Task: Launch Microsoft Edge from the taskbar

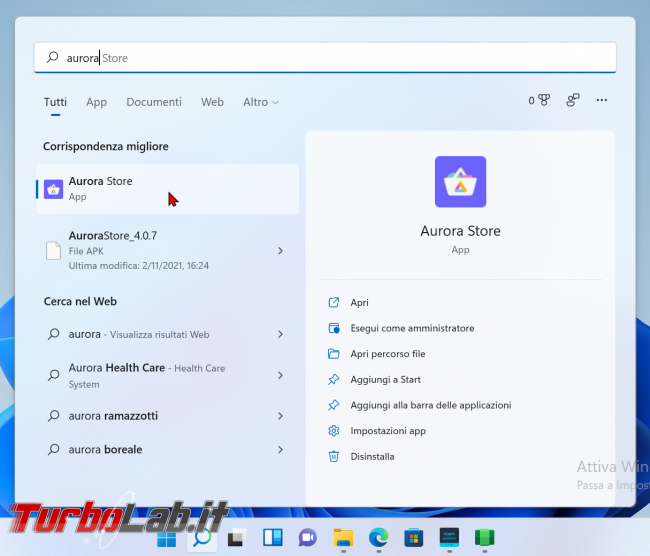Action: (x=378, y=538)
